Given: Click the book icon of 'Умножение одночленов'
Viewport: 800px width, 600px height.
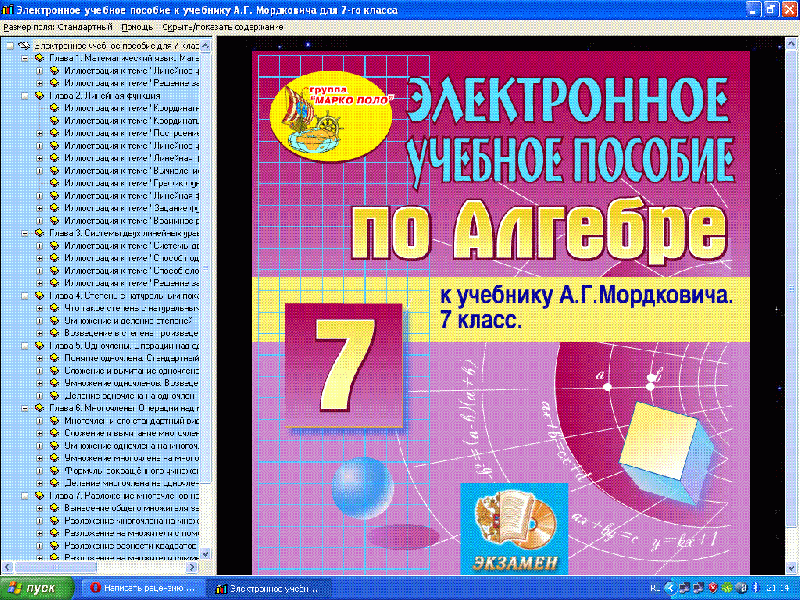Looking at the screenshot, I should (x=55, y=383).
